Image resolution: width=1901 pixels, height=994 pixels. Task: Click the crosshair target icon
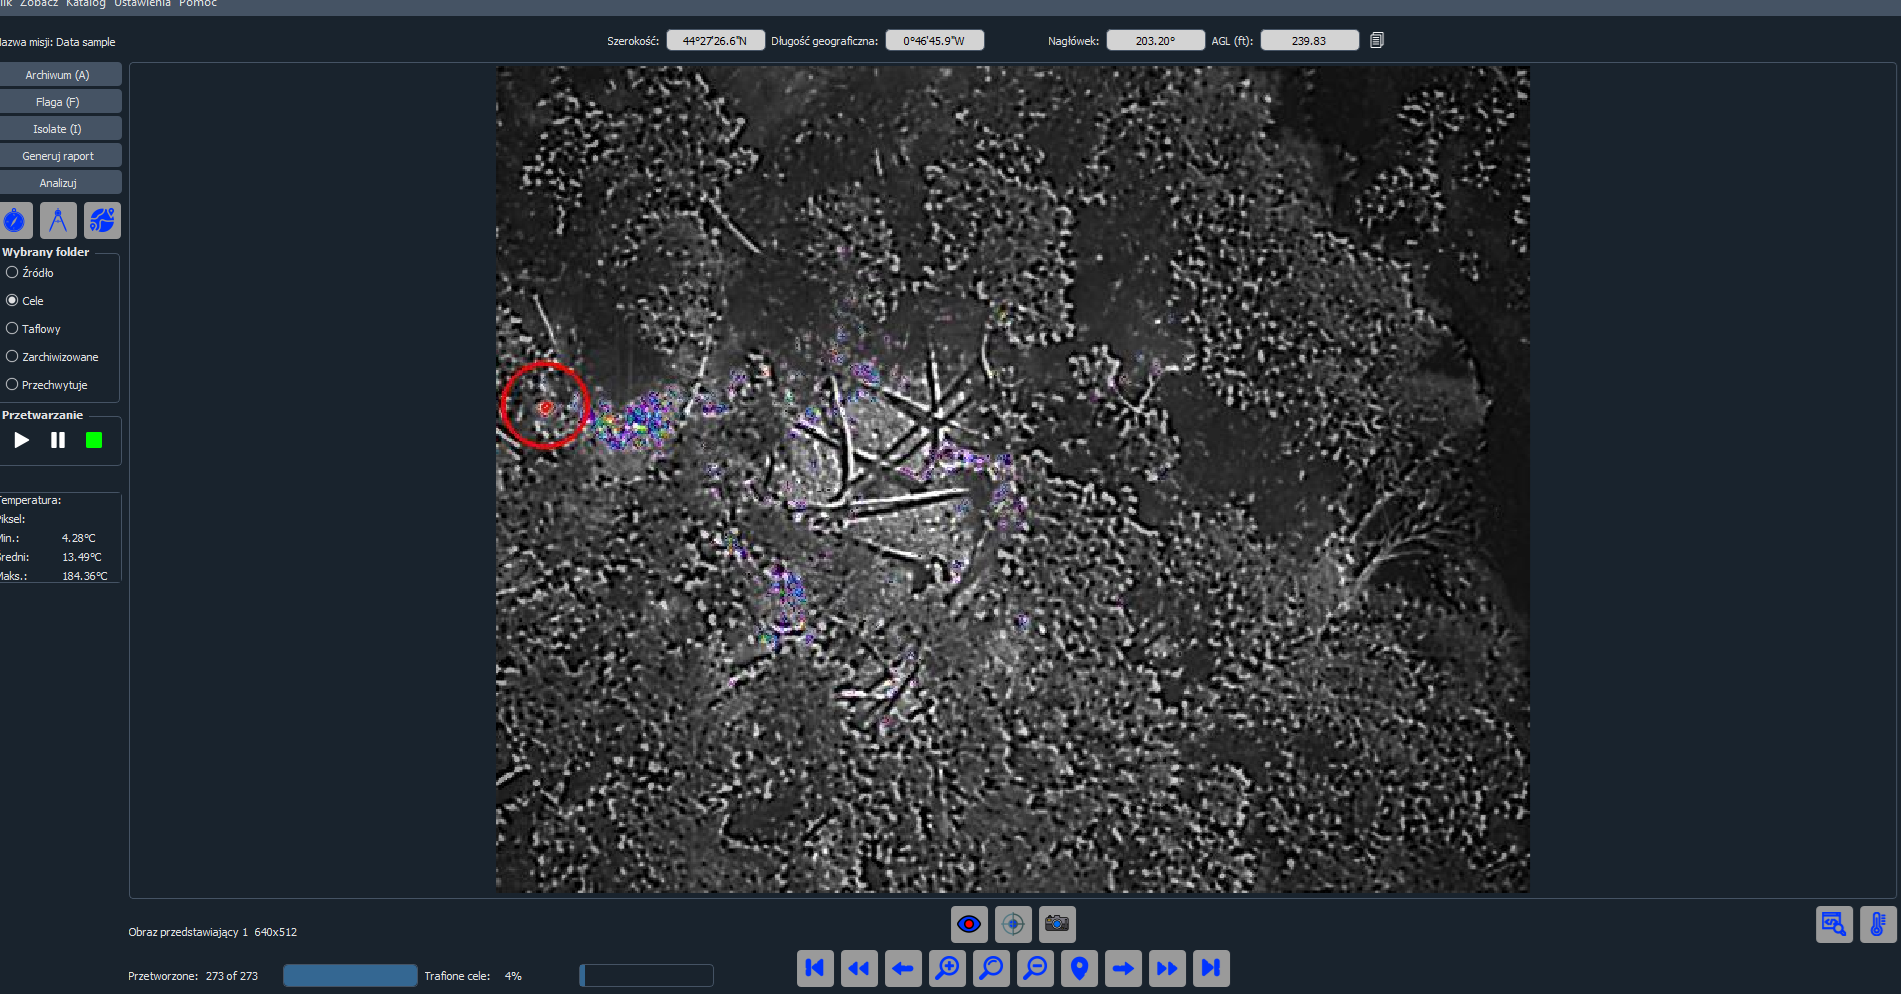[x=1013, y=924]
